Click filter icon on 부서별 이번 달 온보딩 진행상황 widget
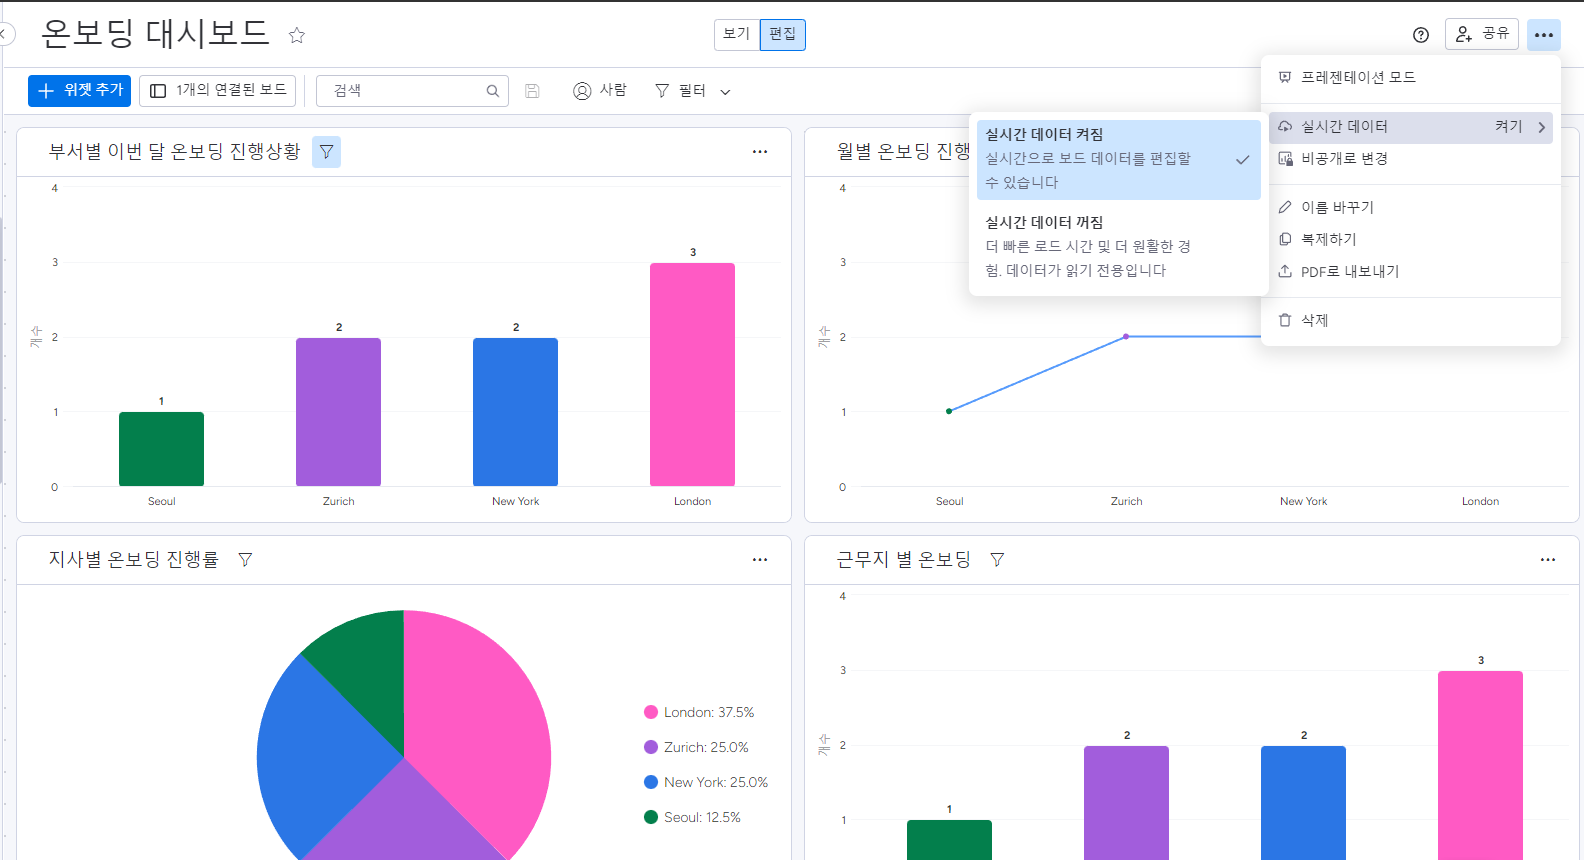The height and width of the screenshot is (860, 1584). point(326,152)
